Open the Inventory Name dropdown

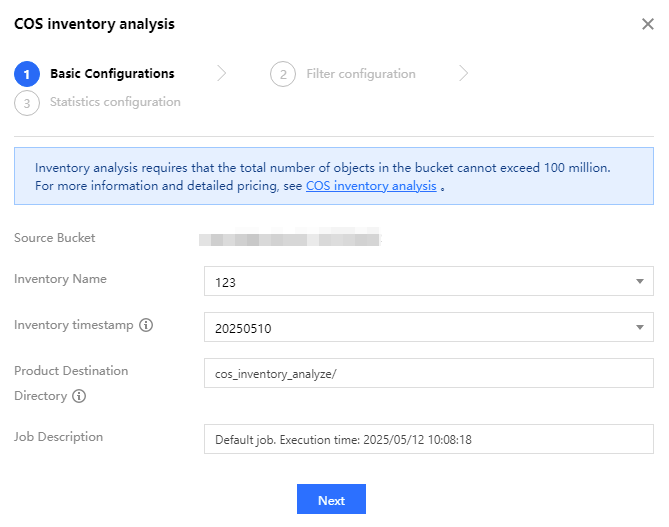(428, 281)
